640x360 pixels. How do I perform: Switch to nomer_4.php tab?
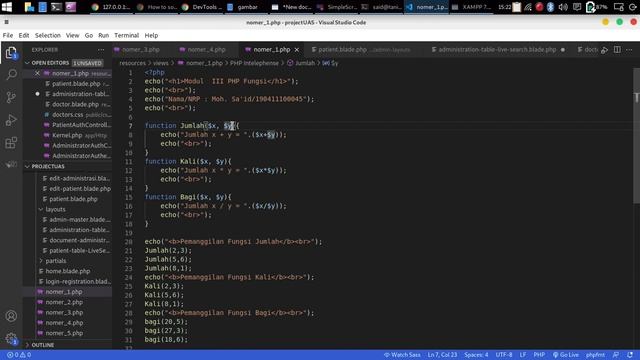tap(207, 50)
